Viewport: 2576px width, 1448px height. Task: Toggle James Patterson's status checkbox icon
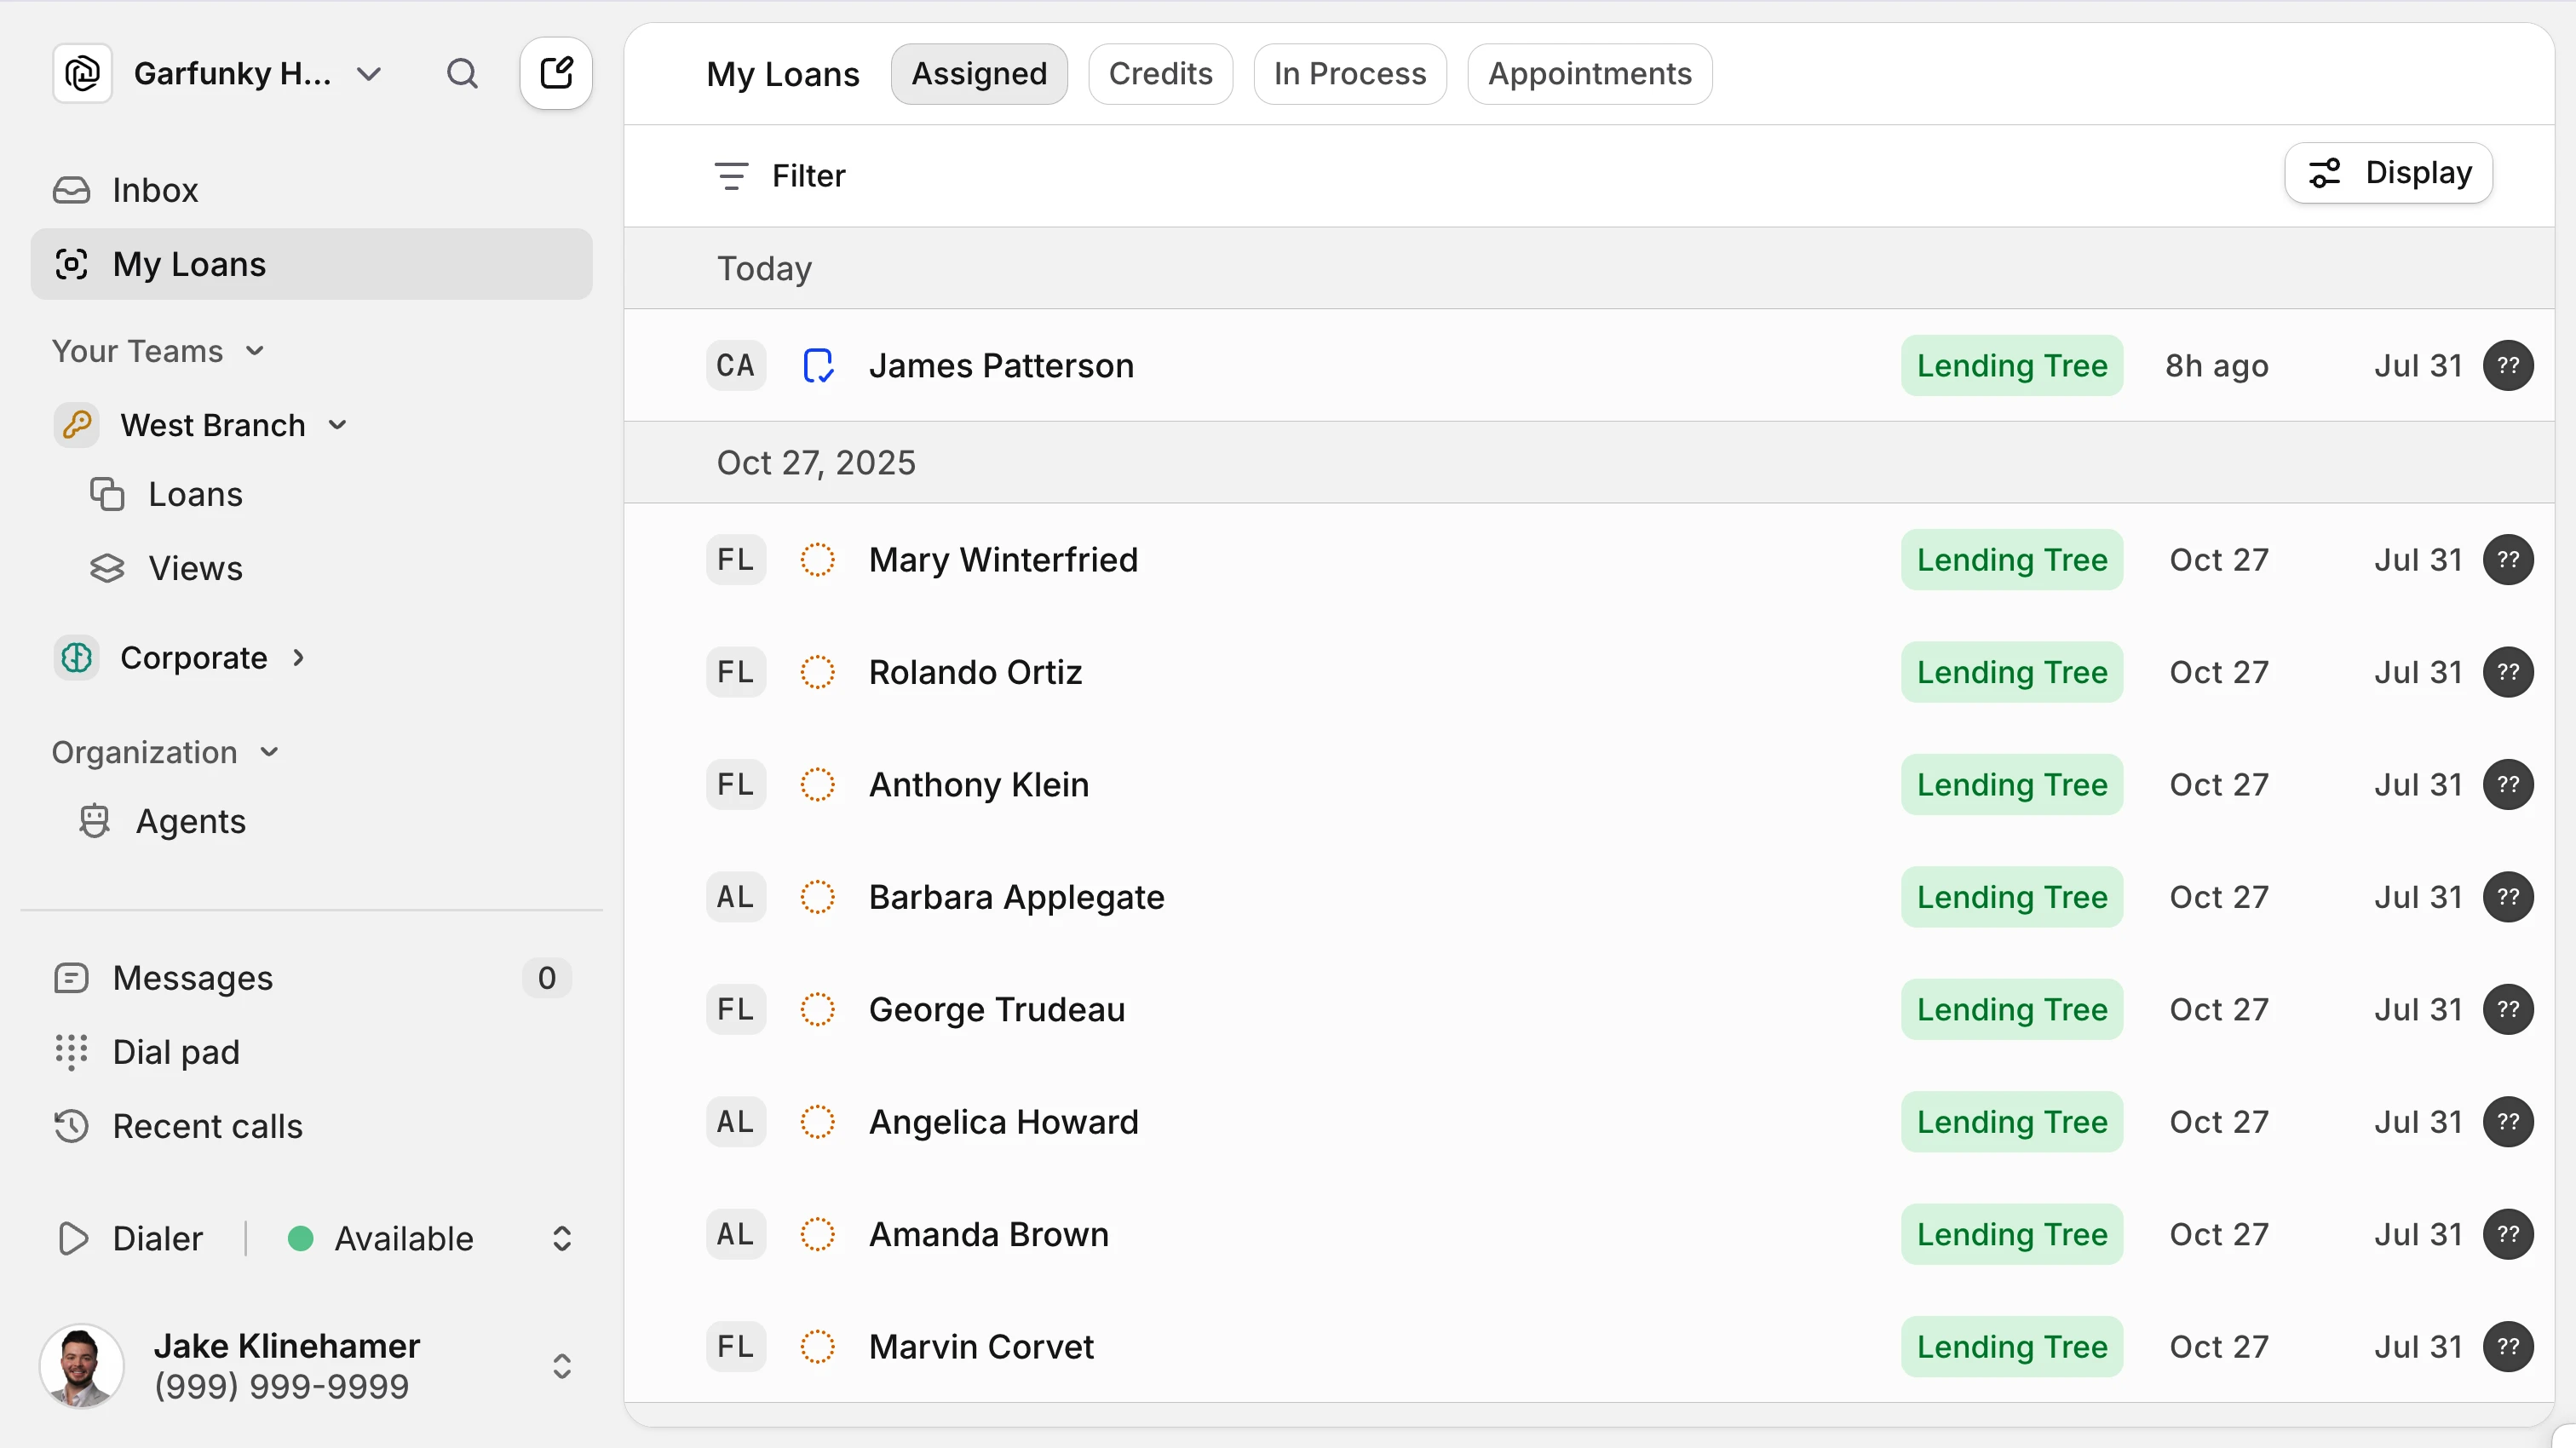tap(818, 366)
